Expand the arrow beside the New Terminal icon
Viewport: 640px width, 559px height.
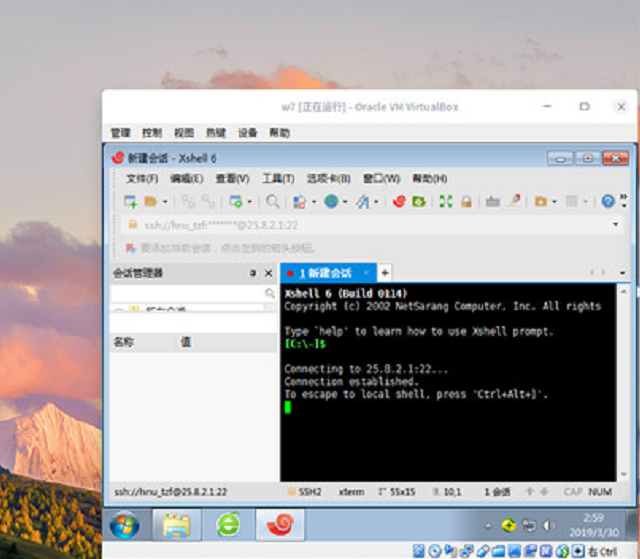coord(249,202)
